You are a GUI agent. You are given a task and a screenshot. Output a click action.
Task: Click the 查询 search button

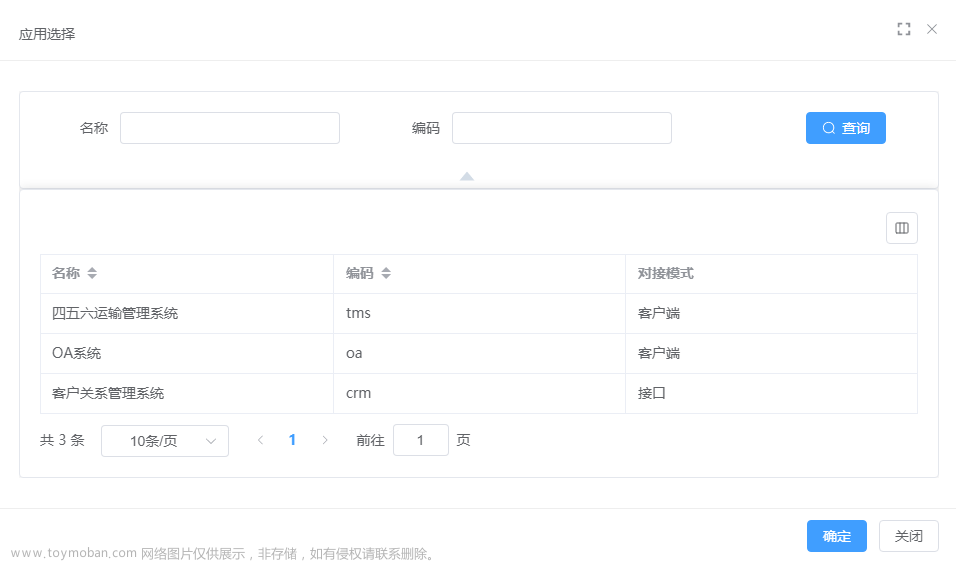(x=846, y=128)
